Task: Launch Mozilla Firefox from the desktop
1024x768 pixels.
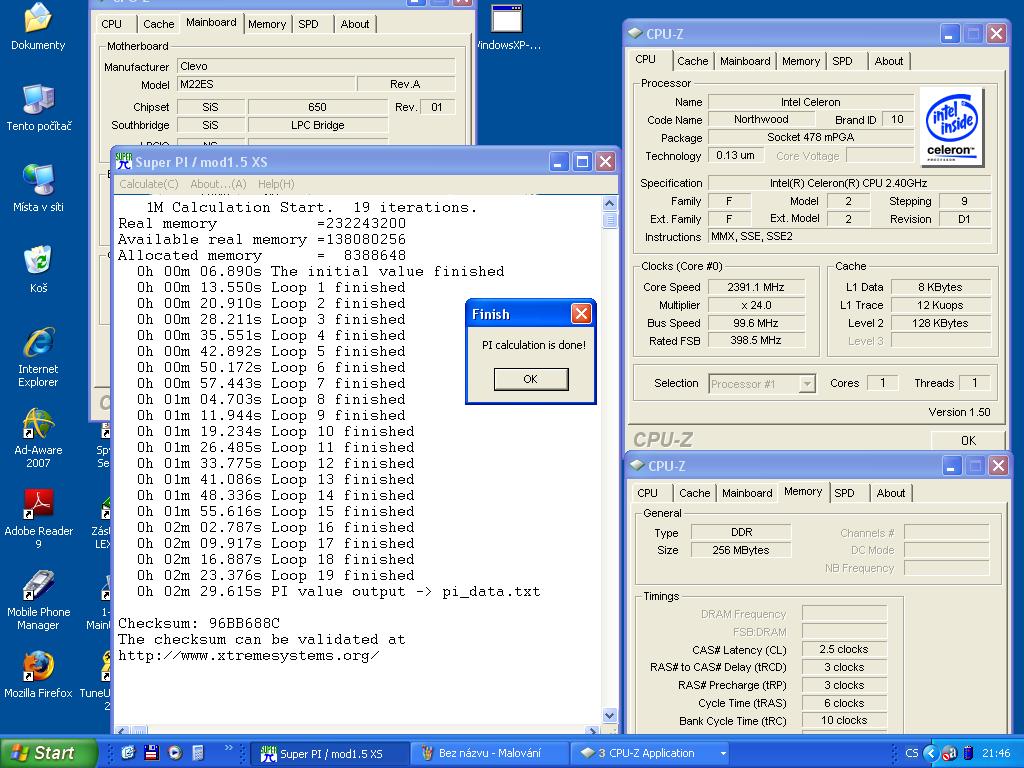Action: 39,674
